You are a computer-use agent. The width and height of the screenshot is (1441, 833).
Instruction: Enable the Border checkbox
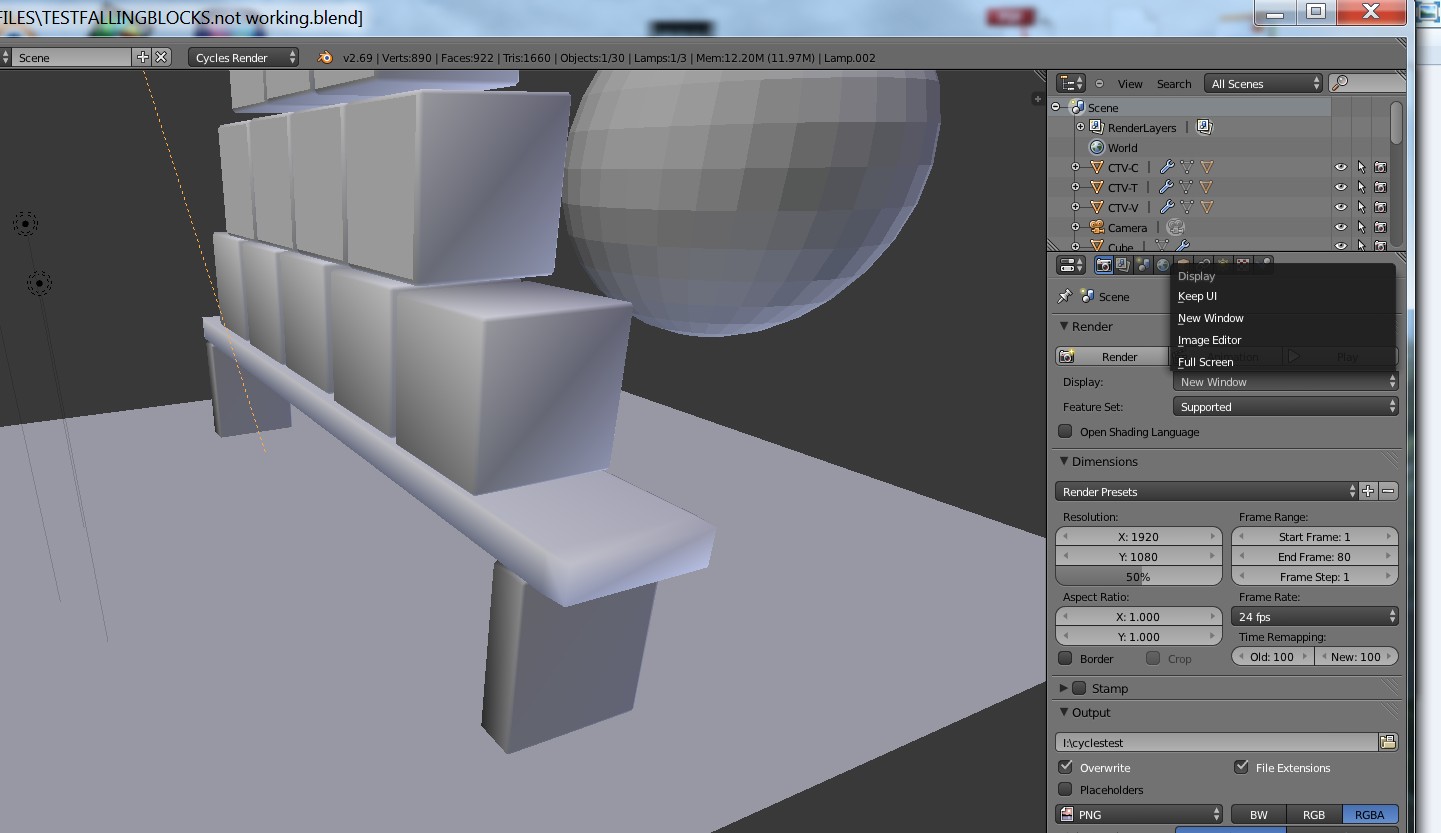point(1065,658)
